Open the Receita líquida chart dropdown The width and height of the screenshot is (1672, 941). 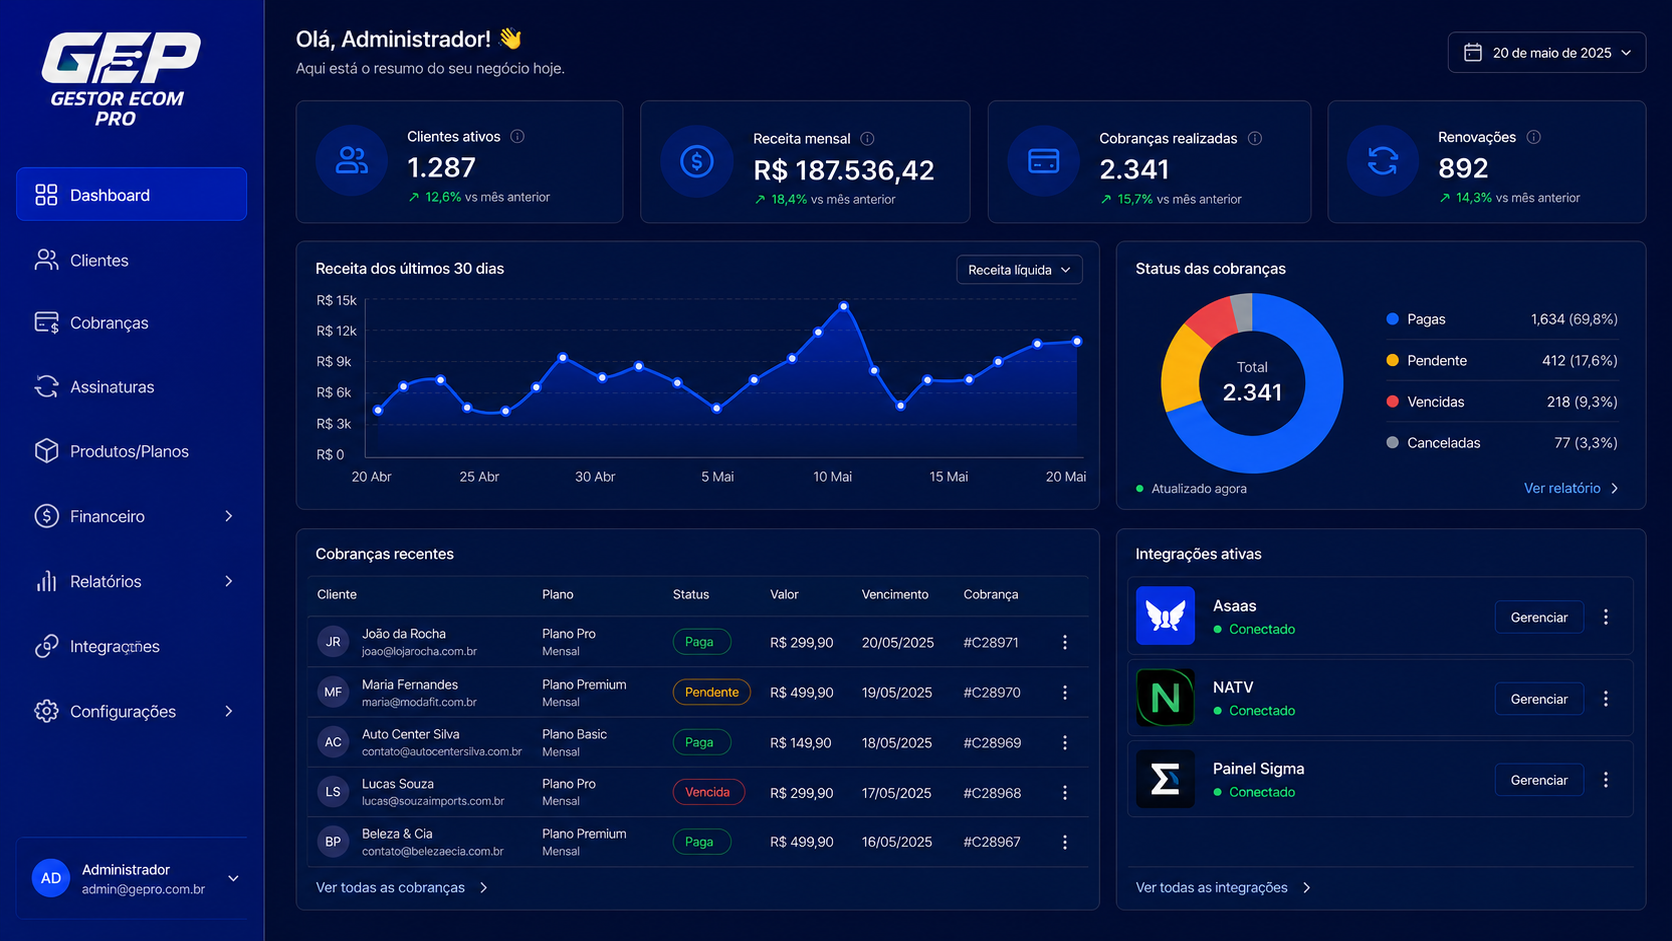[1019, 270]
